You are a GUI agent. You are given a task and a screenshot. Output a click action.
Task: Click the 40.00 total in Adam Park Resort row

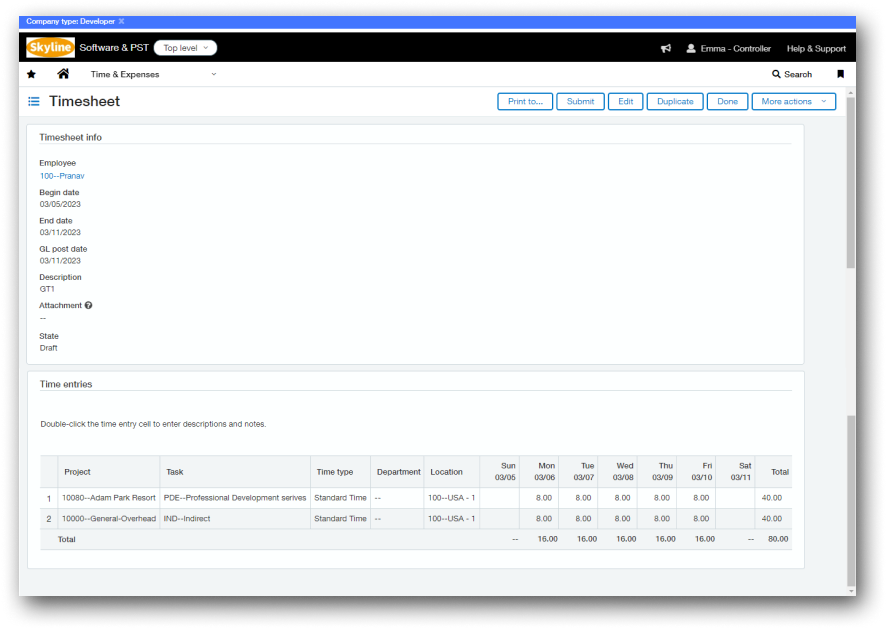(x=772, y=498)
